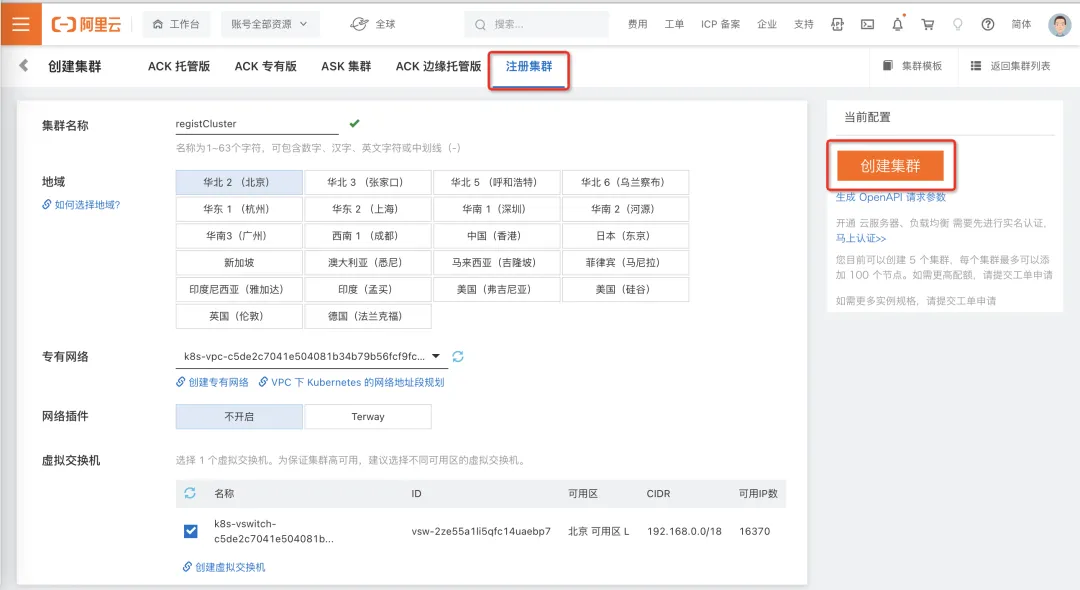Open the notification bell
Viewport: 1080px width, 590px height.
[x=897, y=24]
